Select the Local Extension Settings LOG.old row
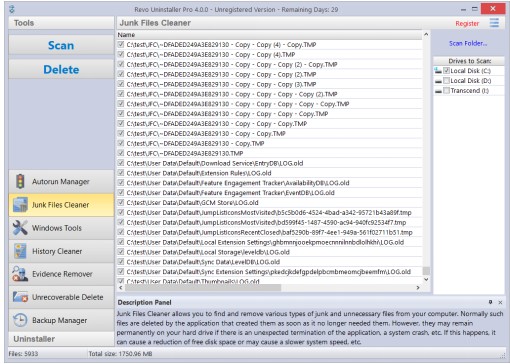The height and width of the screenshot is (364, 510). click(269, 242)
